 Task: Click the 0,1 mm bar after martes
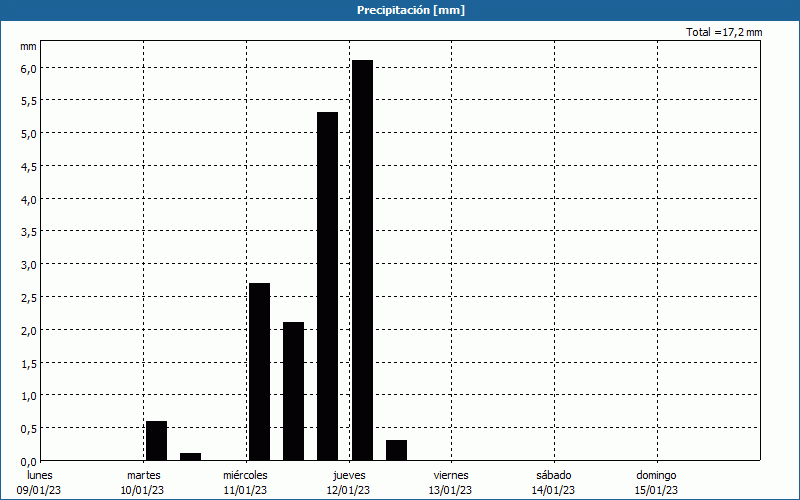(191, 457)
